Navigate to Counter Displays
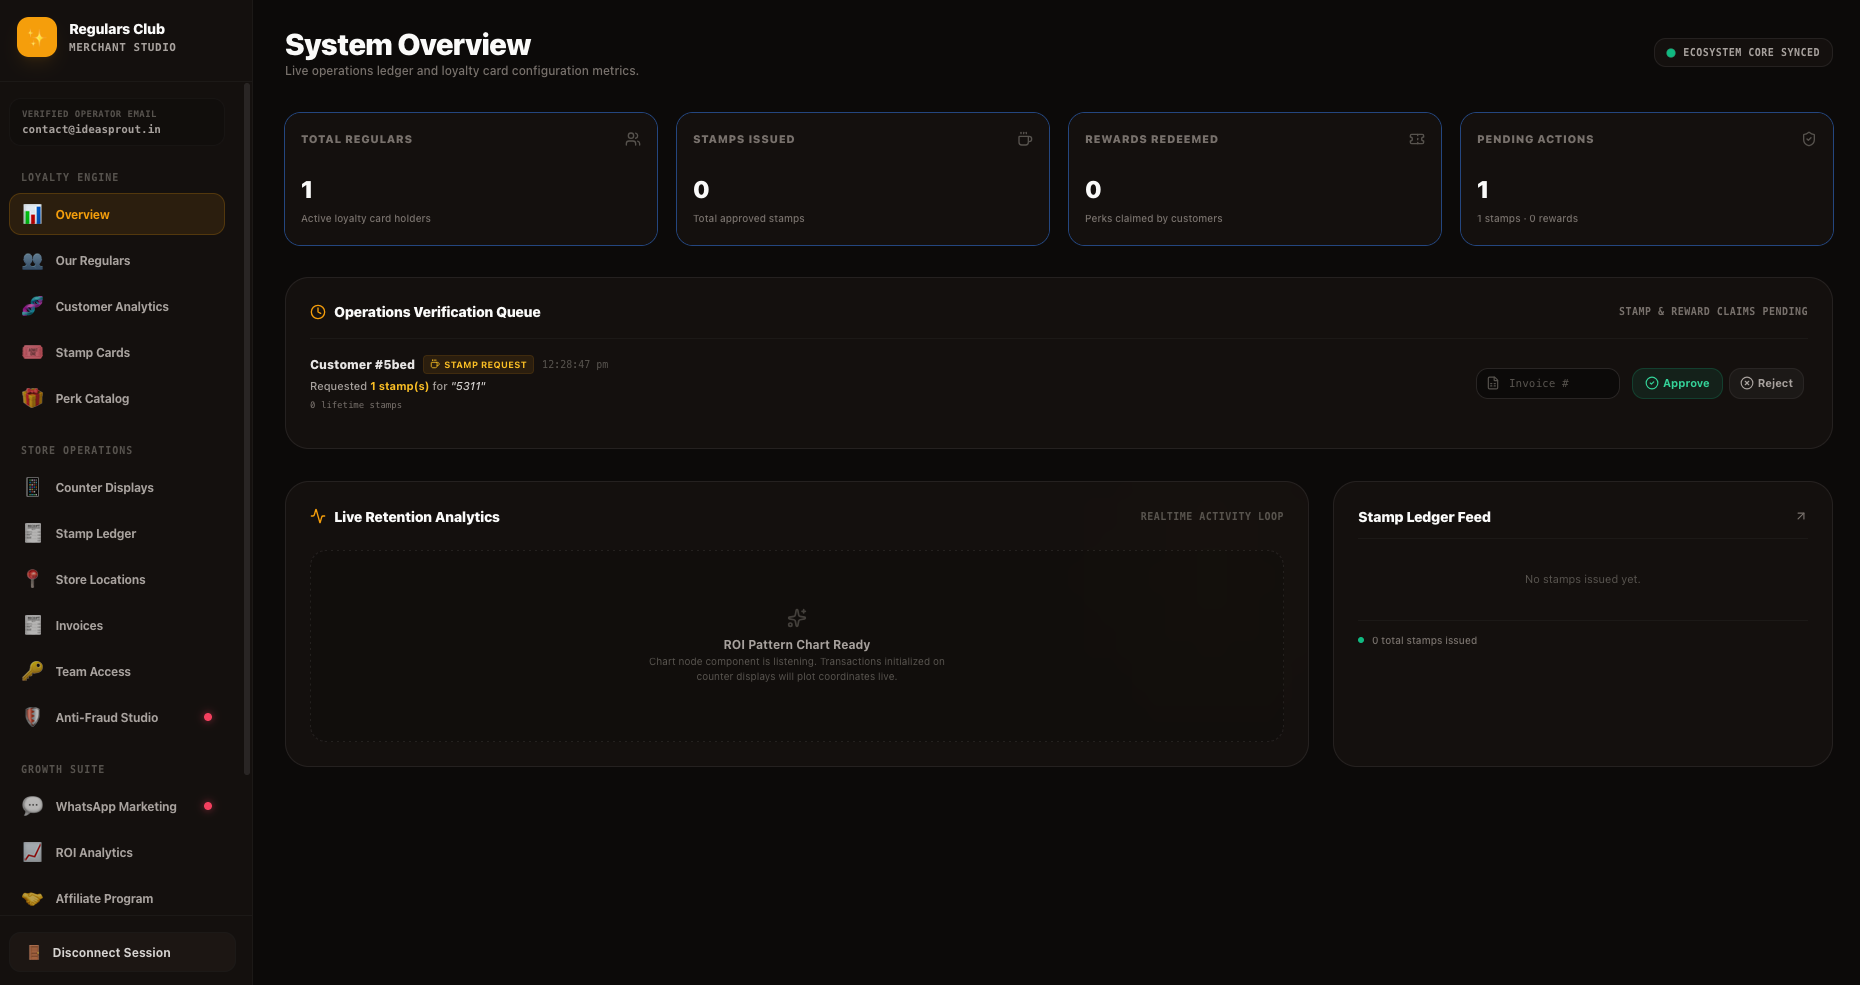The width and height of the screenshot is (1860, 985). (117, 487)
